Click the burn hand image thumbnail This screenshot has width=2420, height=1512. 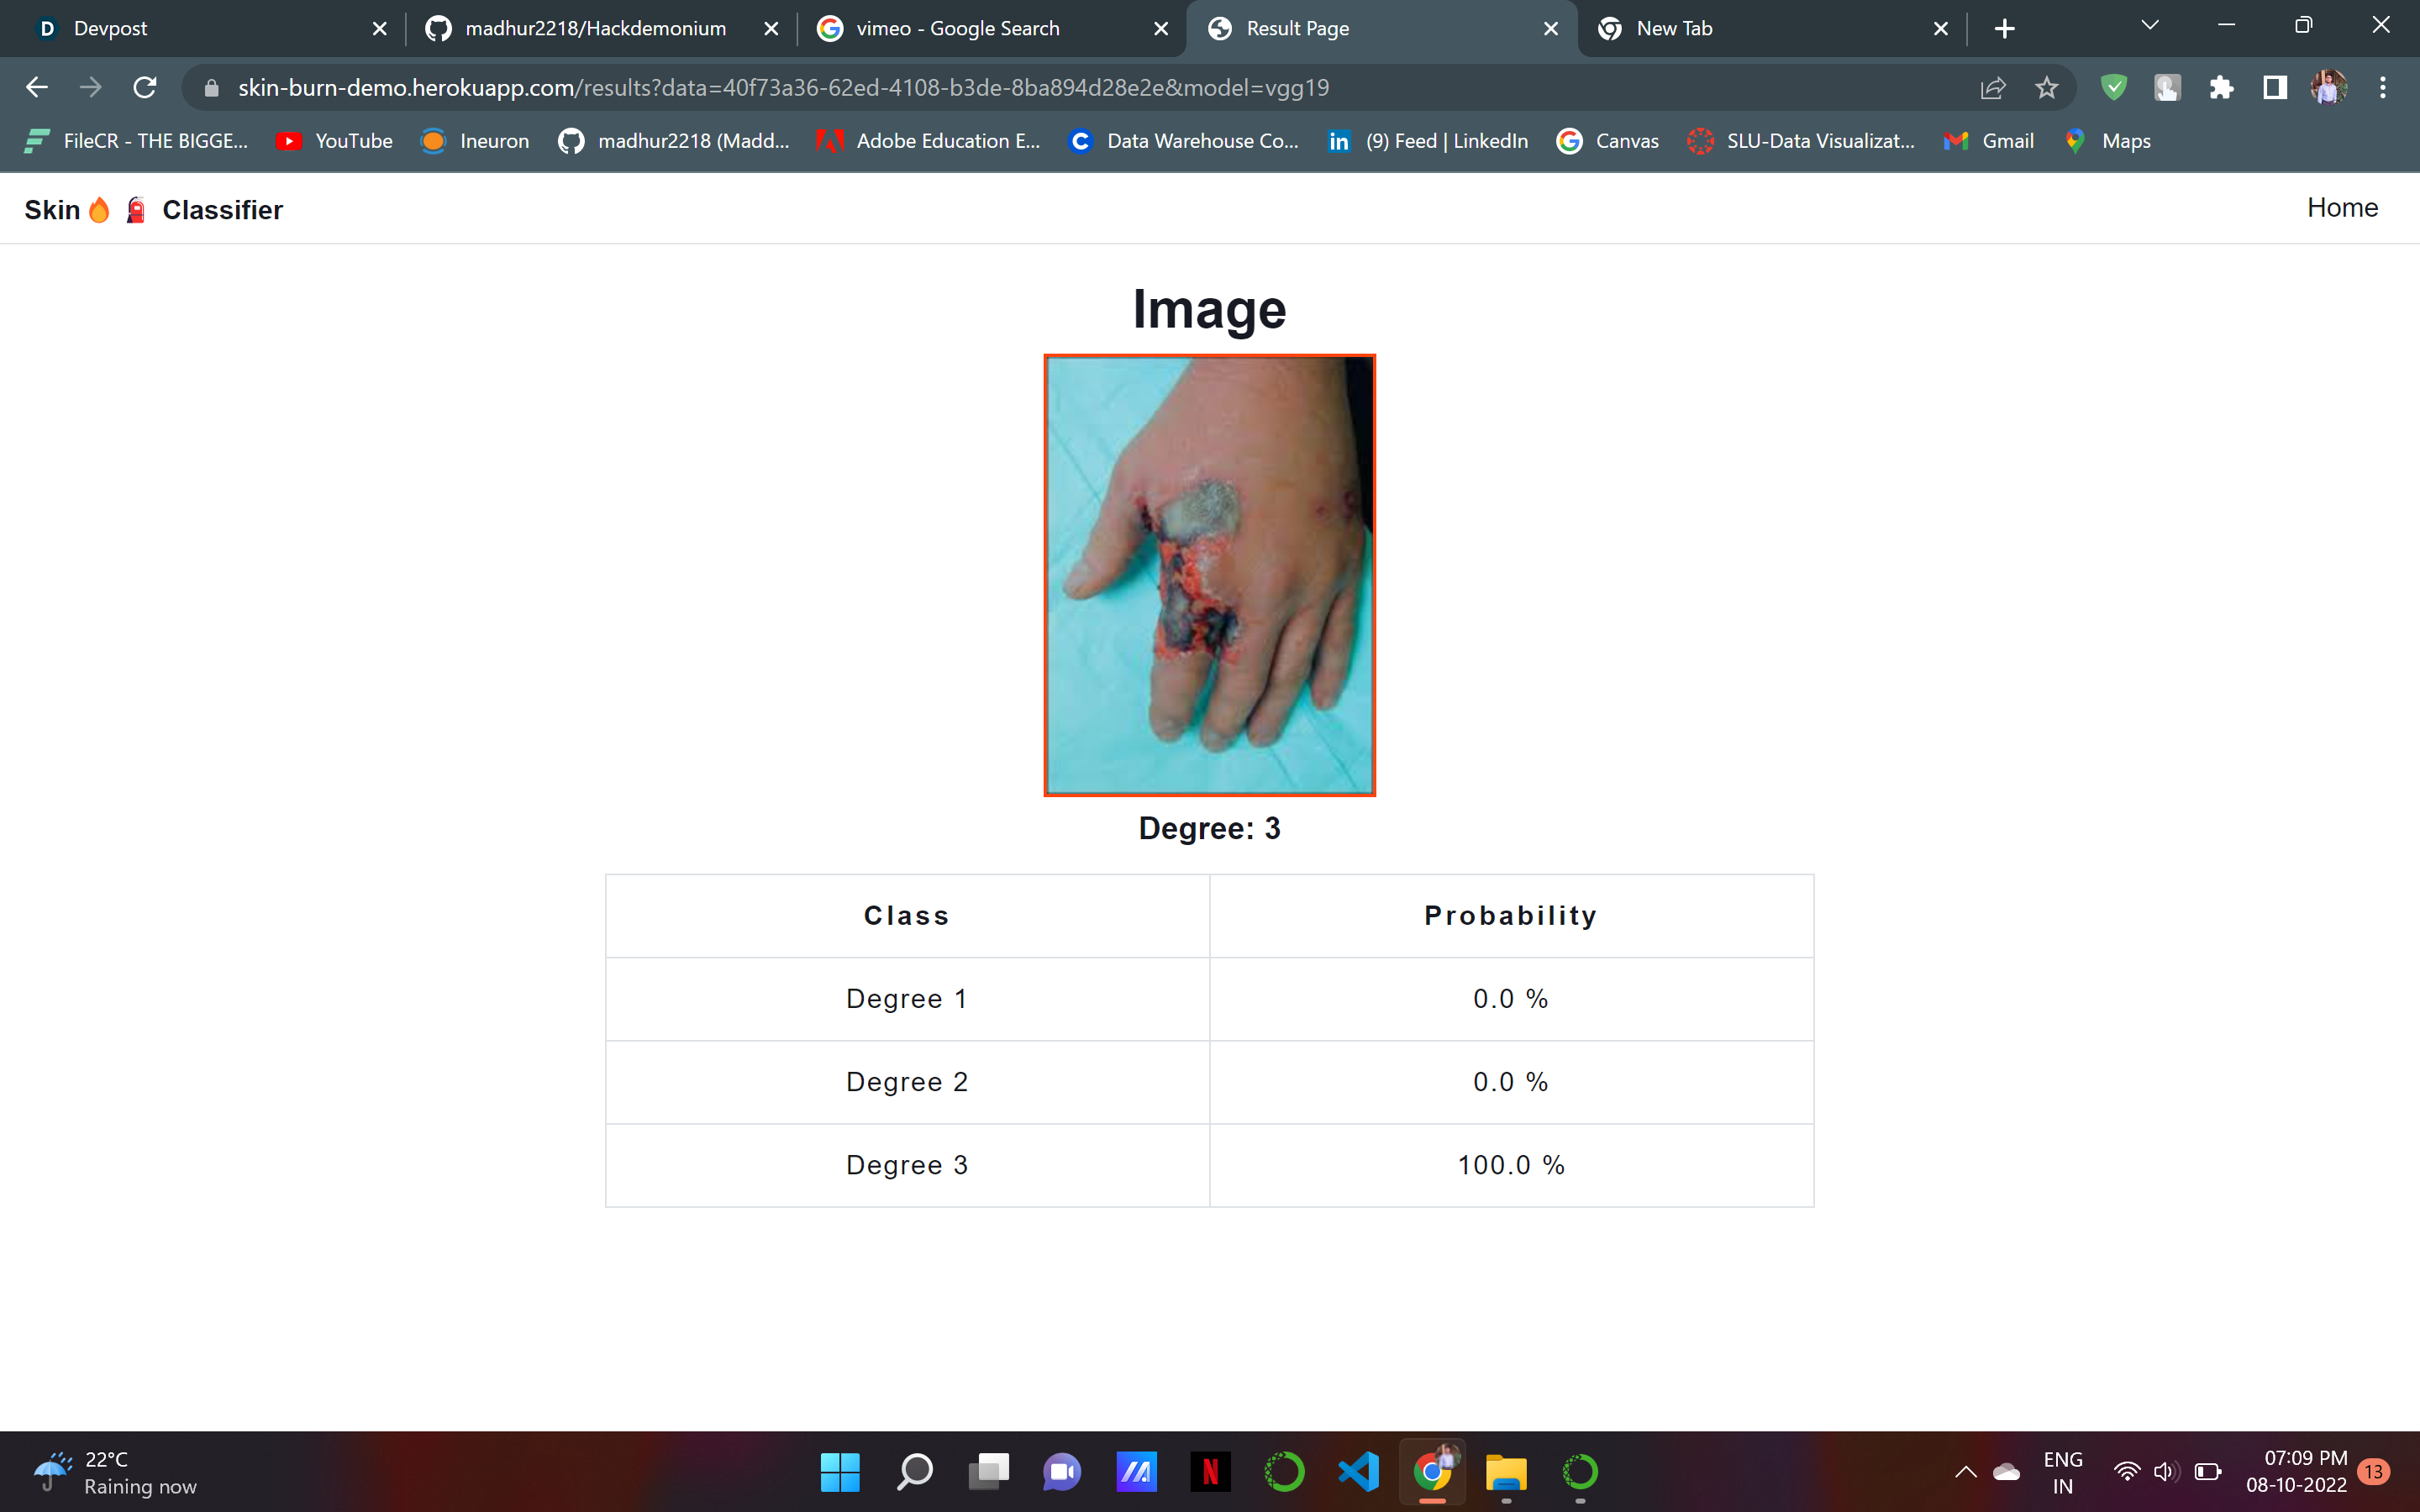(x=1209, y=575)
